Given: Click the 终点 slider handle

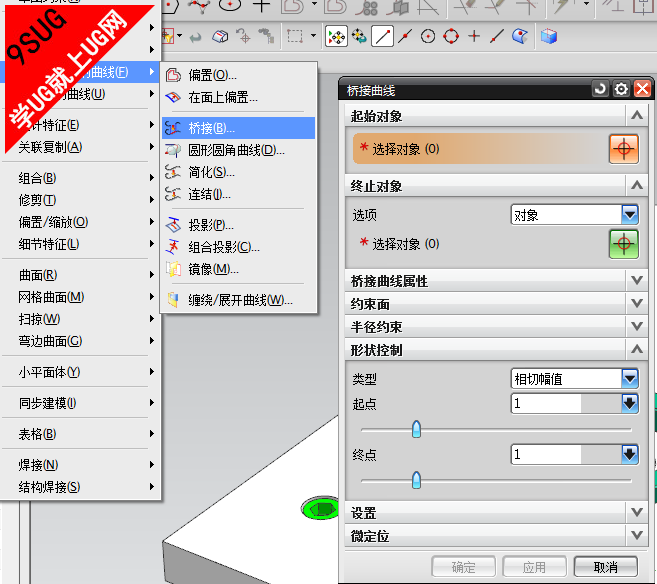Looking at the screenshot, I should [x=416, y=480].
